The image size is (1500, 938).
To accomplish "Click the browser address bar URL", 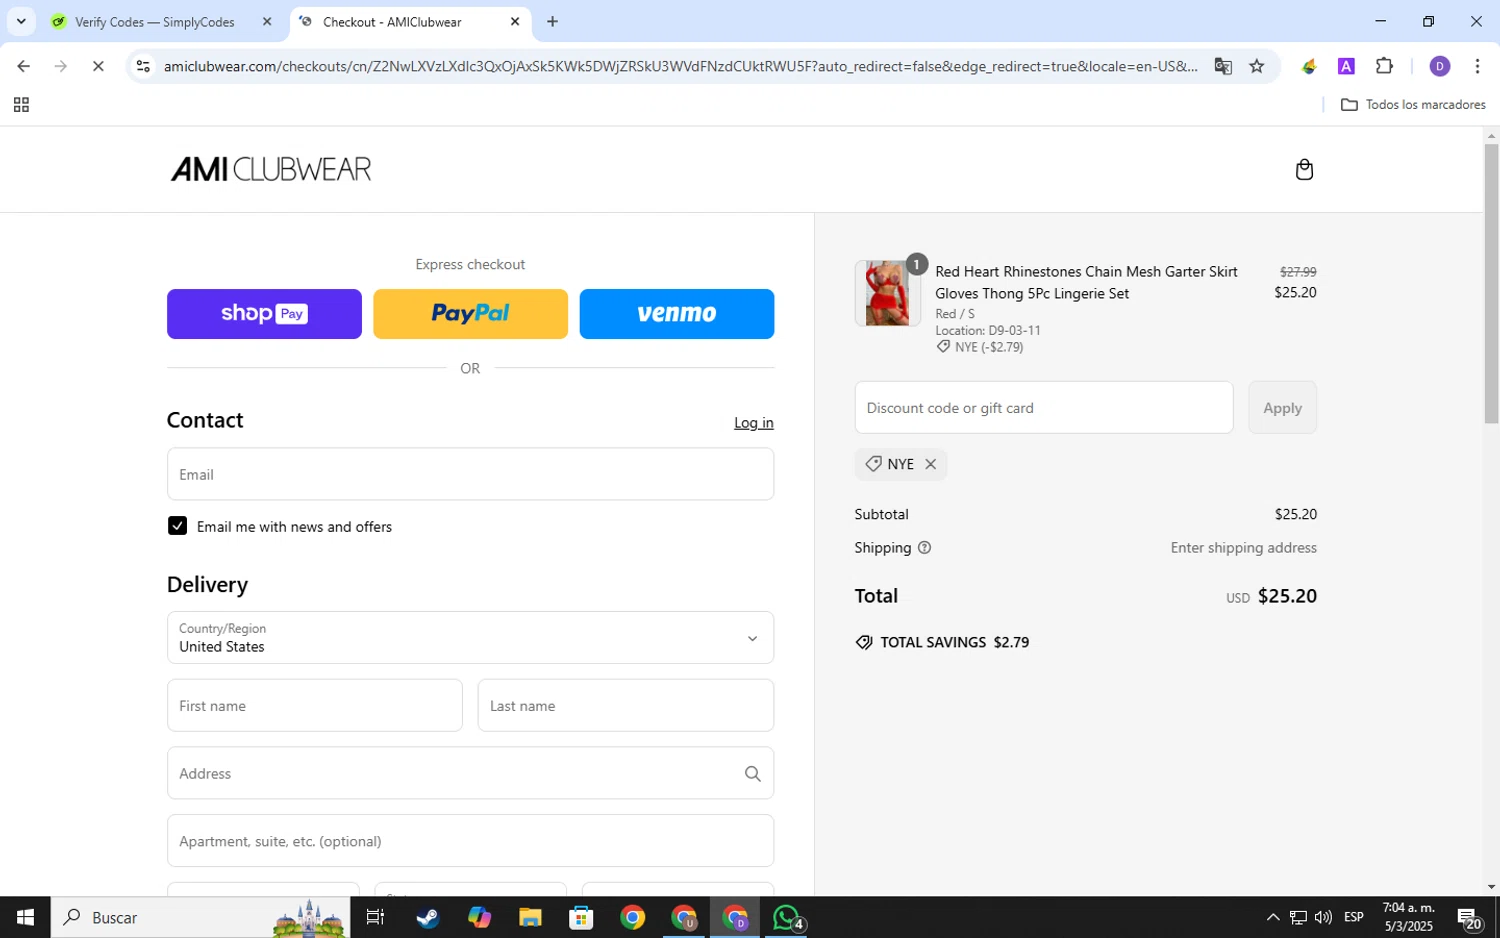I will pyautogui.click(x=680, y=66).
